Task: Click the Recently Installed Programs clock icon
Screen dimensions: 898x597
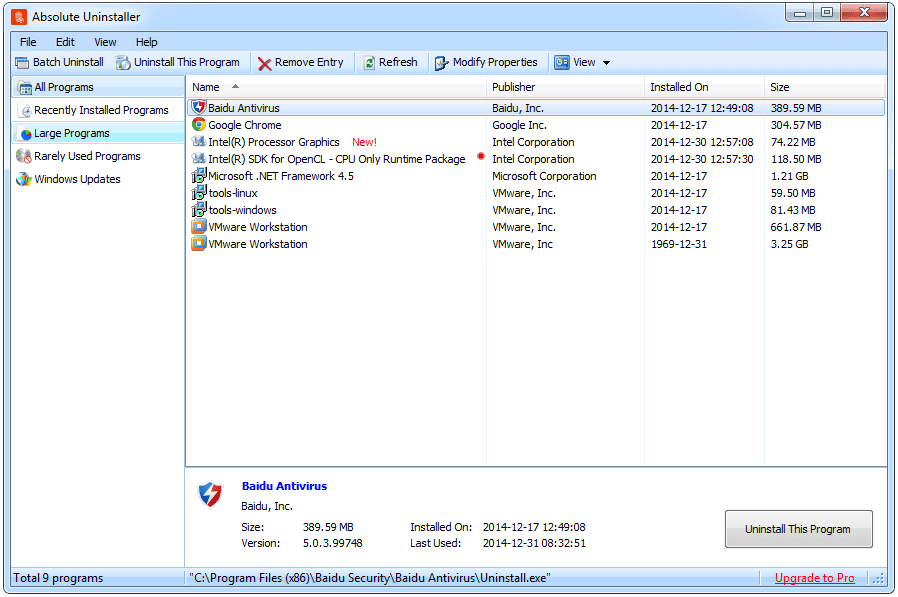Action: (24, 110)
